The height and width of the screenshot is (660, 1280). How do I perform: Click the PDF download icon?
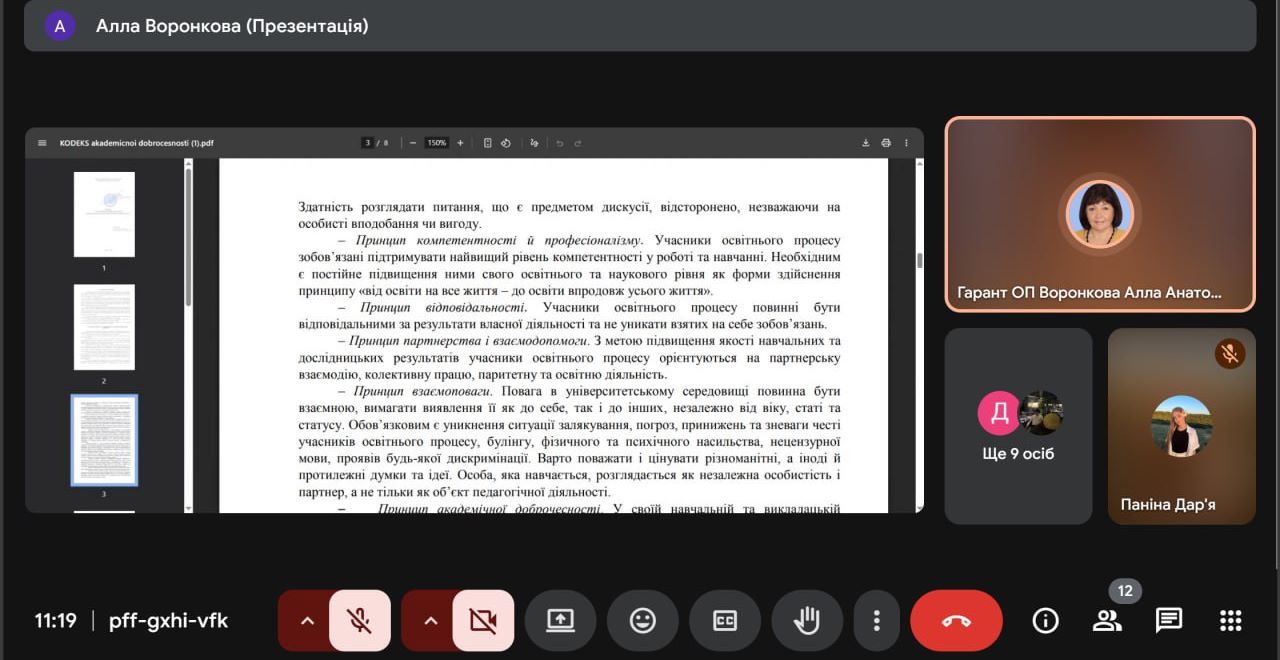[x=866, y=143]
